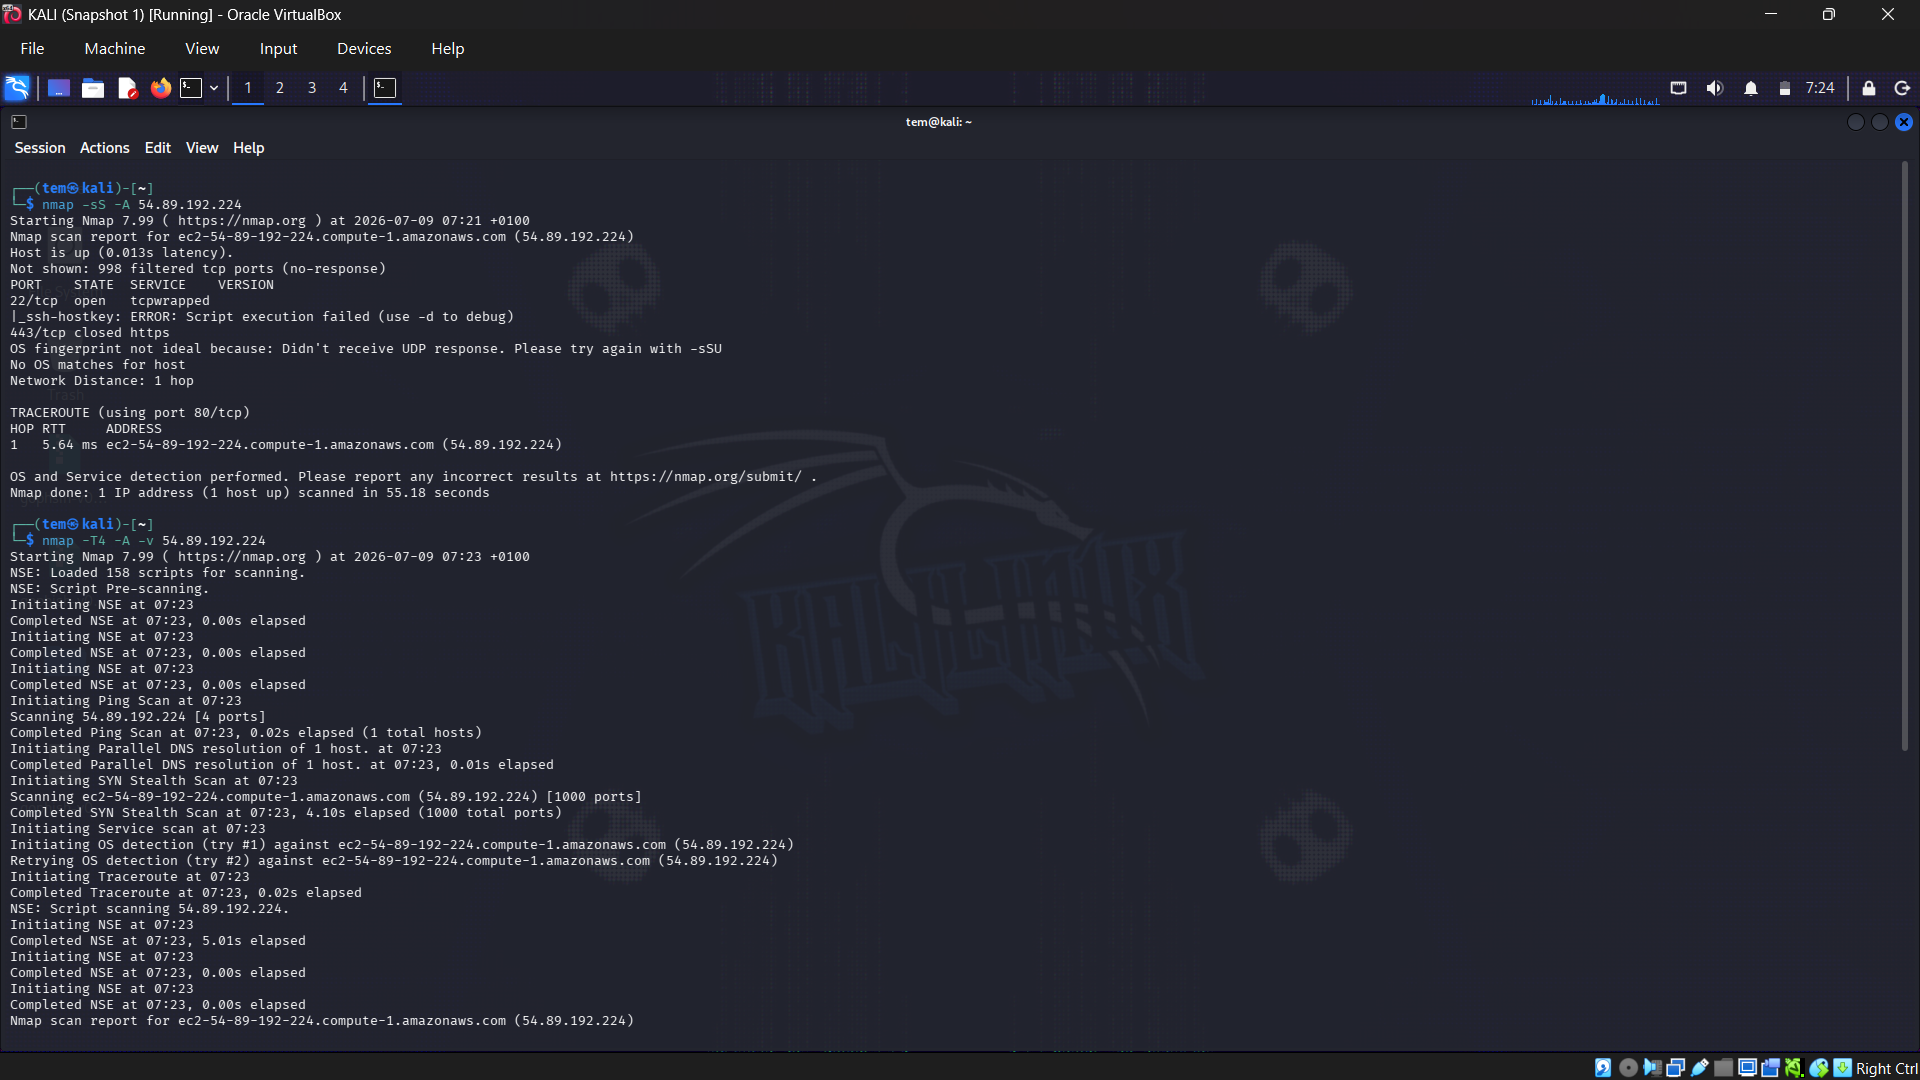Screen dimensions: 1920x1080
Task: Click the battery power icon
Action: pos(1785,88)
